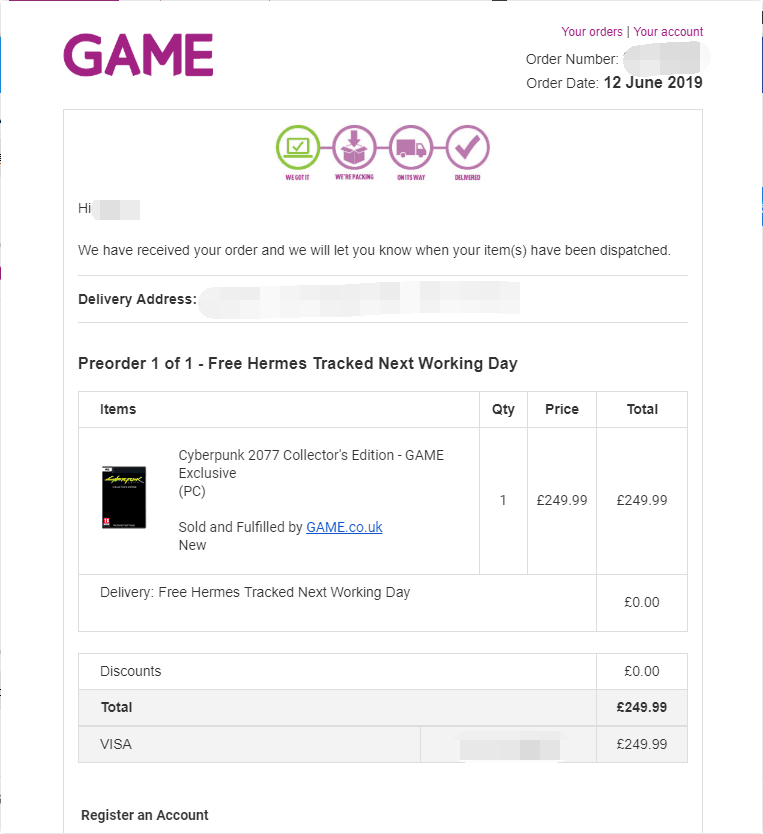Screen dimensions: 763x834
Task: Click the VISA payment row label
Action: coord(116,744)
